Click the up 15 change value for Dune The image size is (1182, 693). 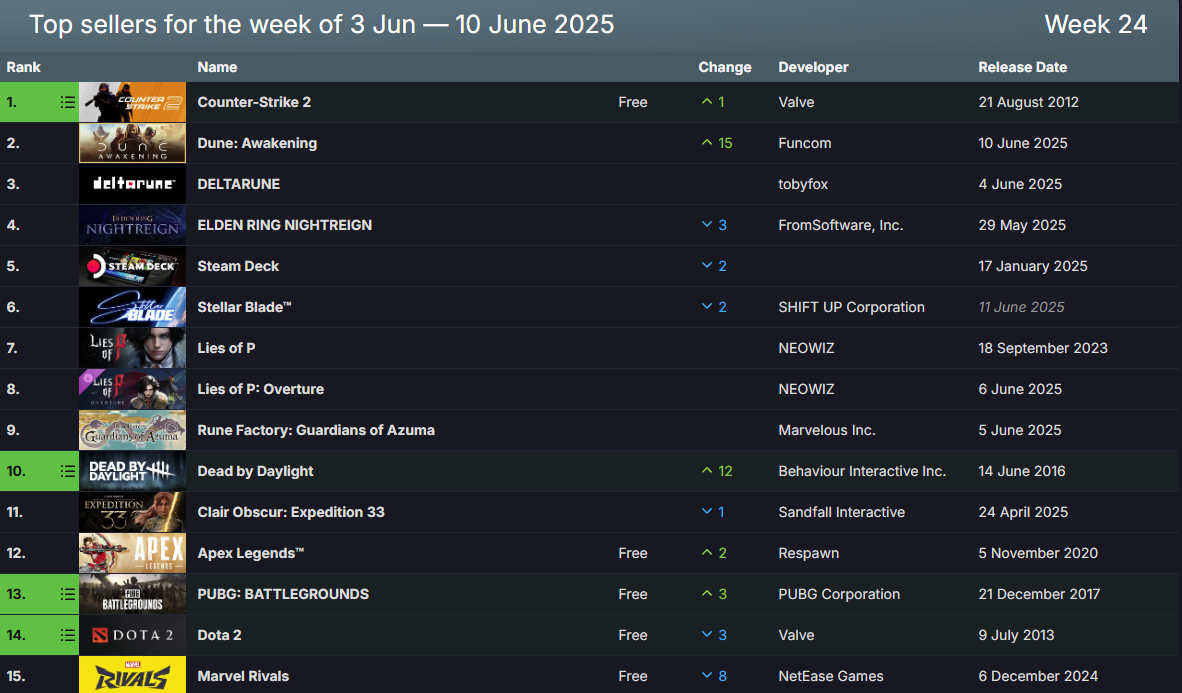pyautogui.click(x=717, y=143)
